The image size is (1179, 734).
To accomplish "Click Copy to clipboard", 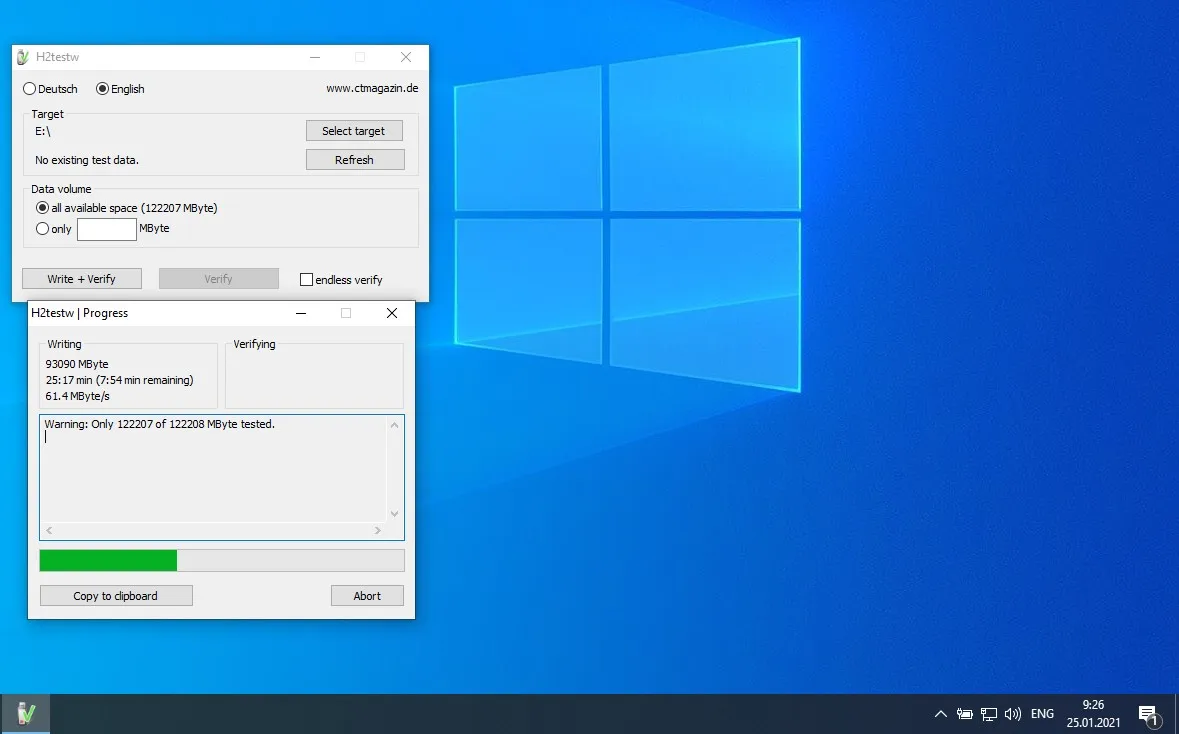I will (116, 596).
